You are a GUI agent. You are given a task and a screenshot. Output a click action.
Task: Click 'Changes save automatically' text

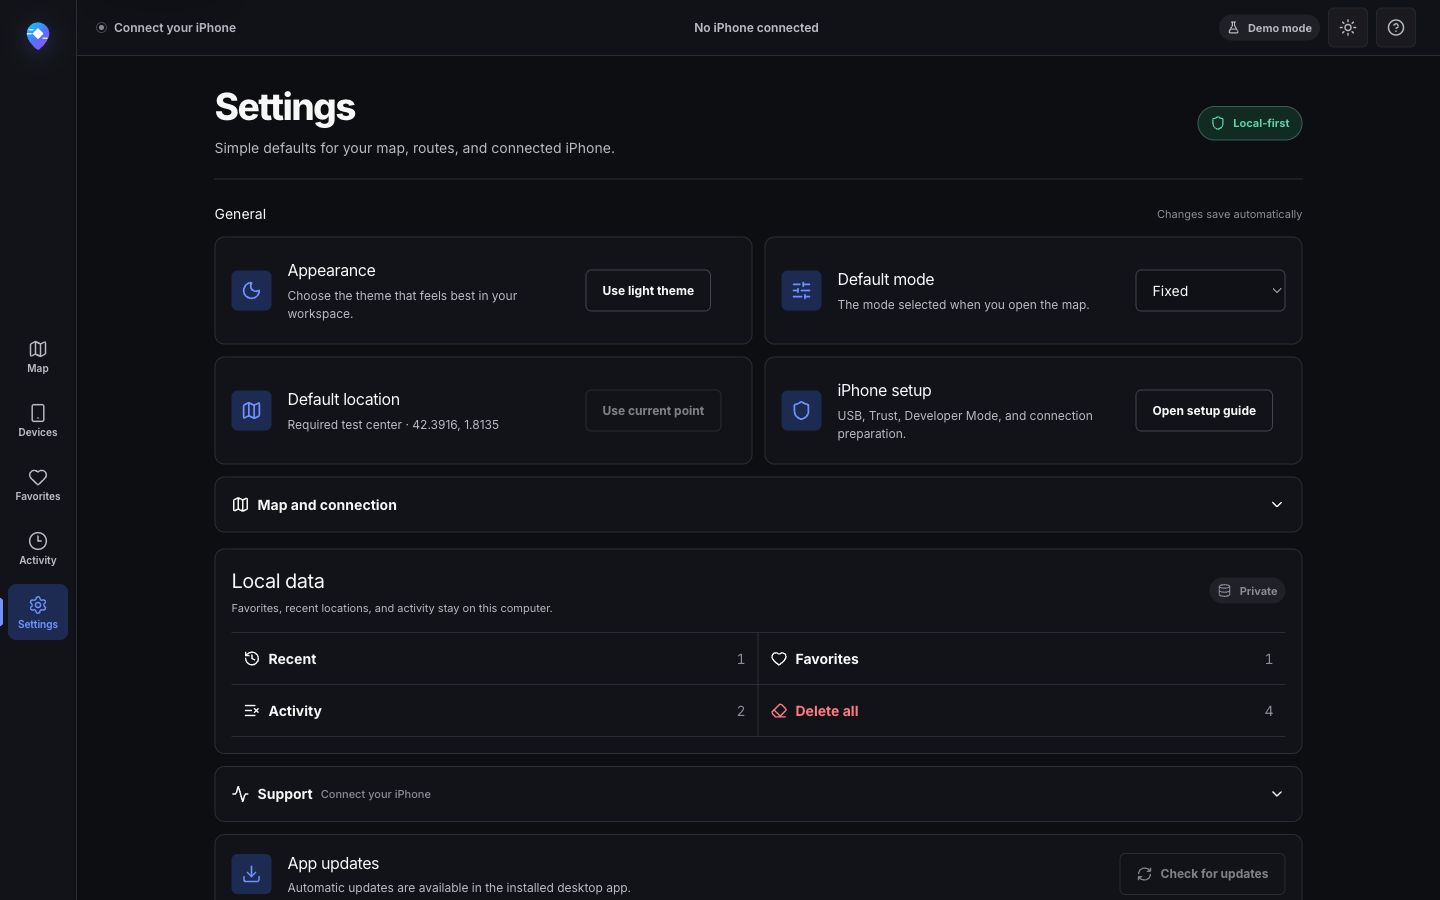coord(1229,214)
